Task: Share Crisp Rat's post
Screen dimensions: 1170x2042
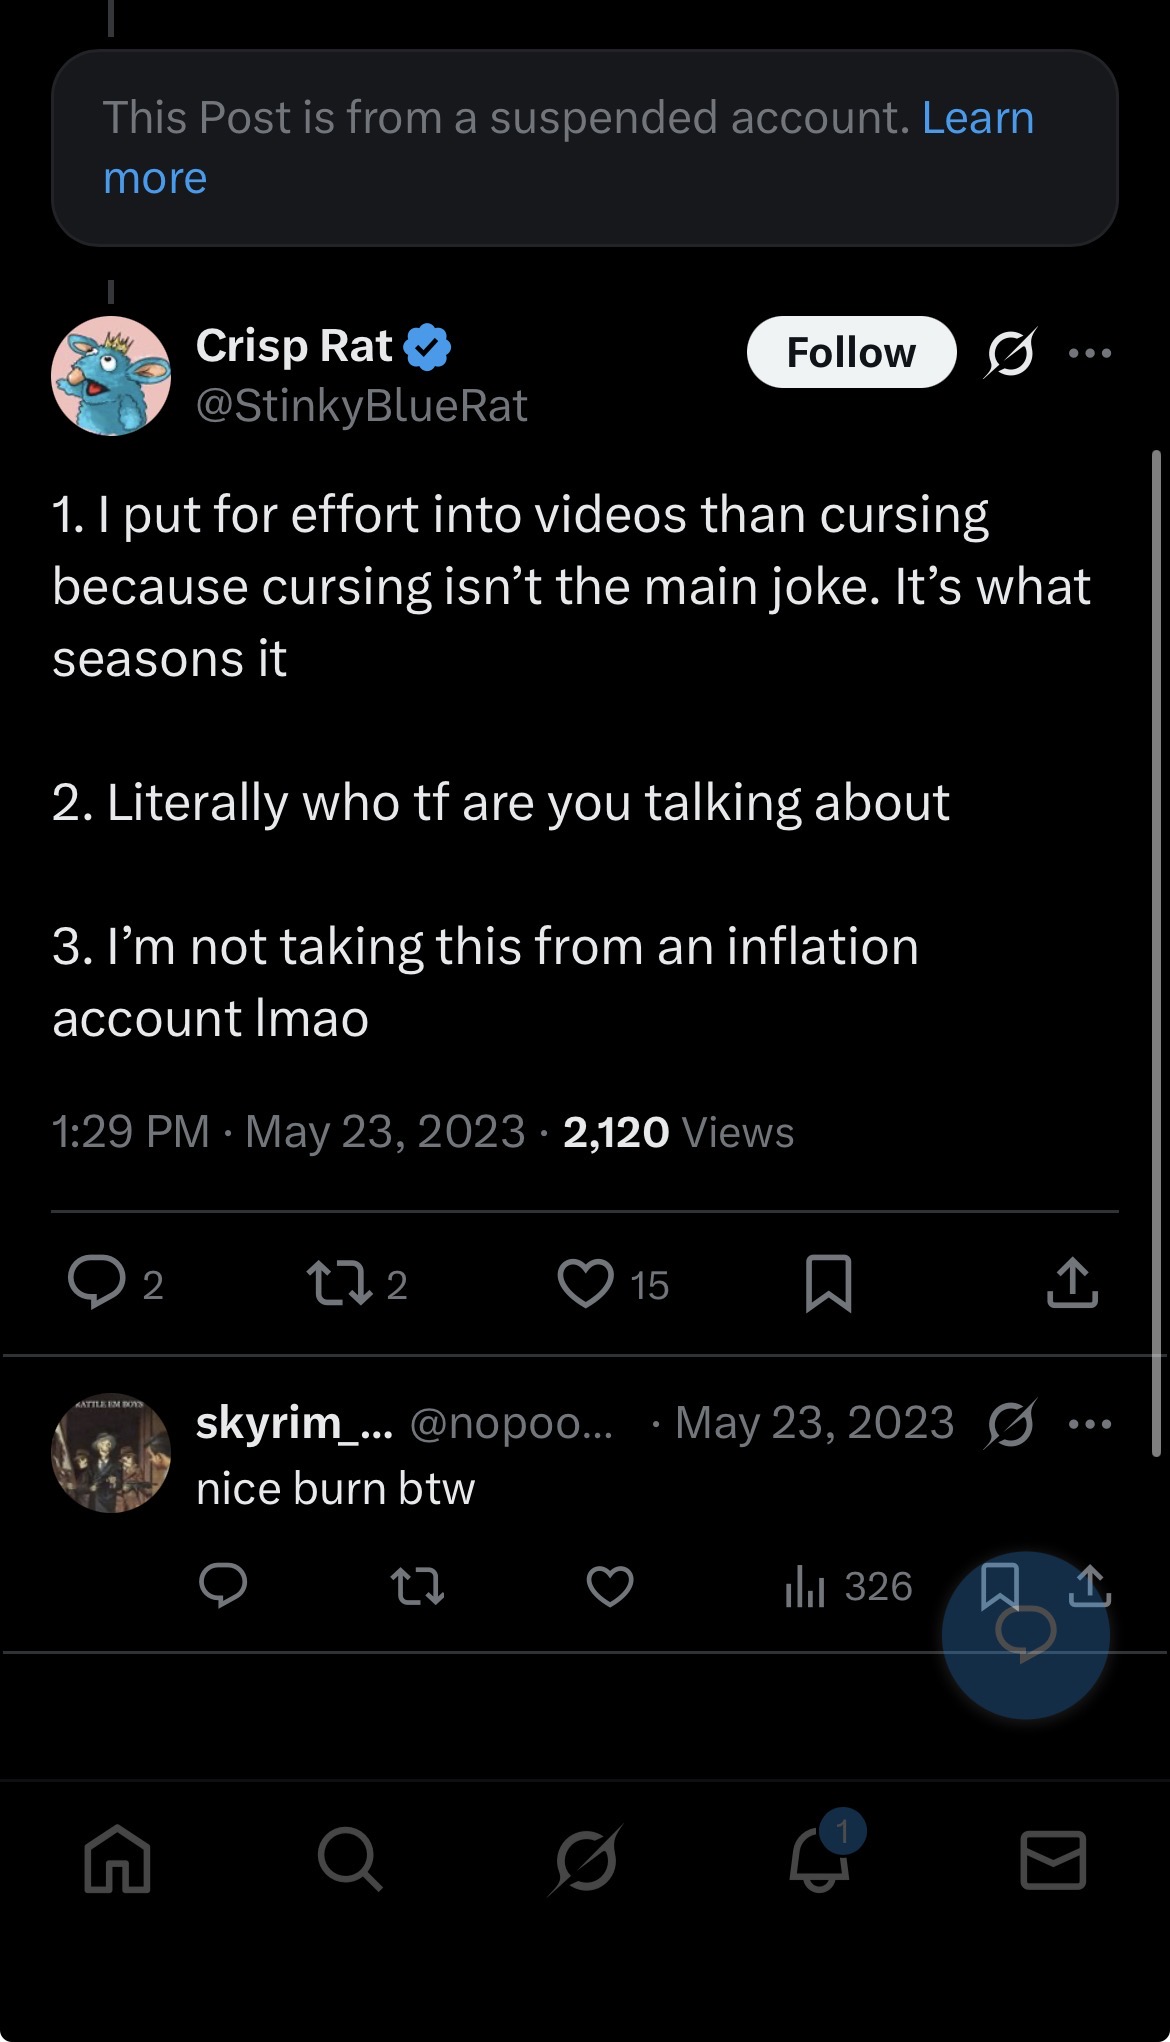Action: coord(1072,1283)
